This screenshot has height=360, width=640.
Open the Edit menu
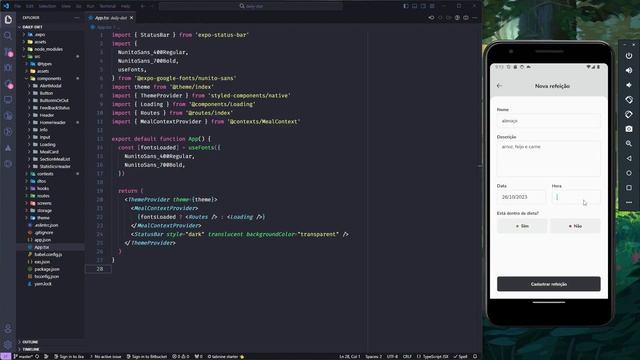tap(30, 6)
